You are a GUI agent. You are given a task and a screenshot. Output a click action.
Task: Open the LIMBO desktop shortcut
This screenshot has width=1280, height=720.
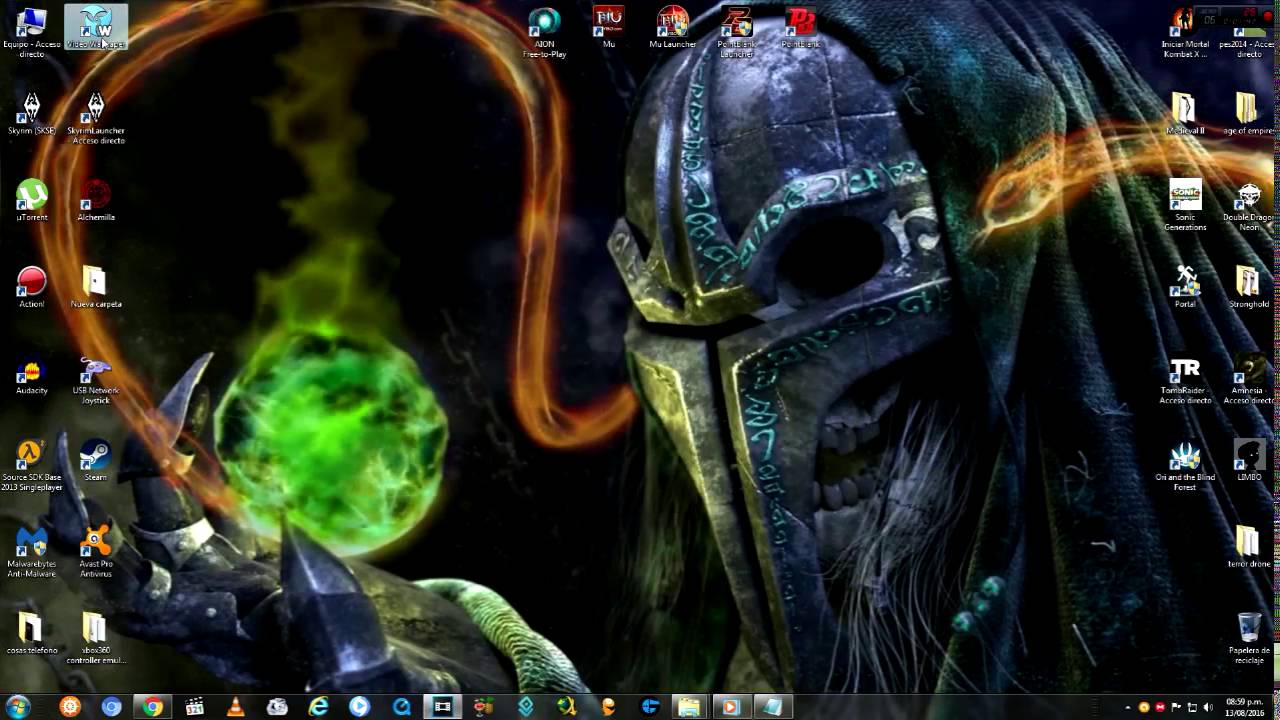point(1249,460)
